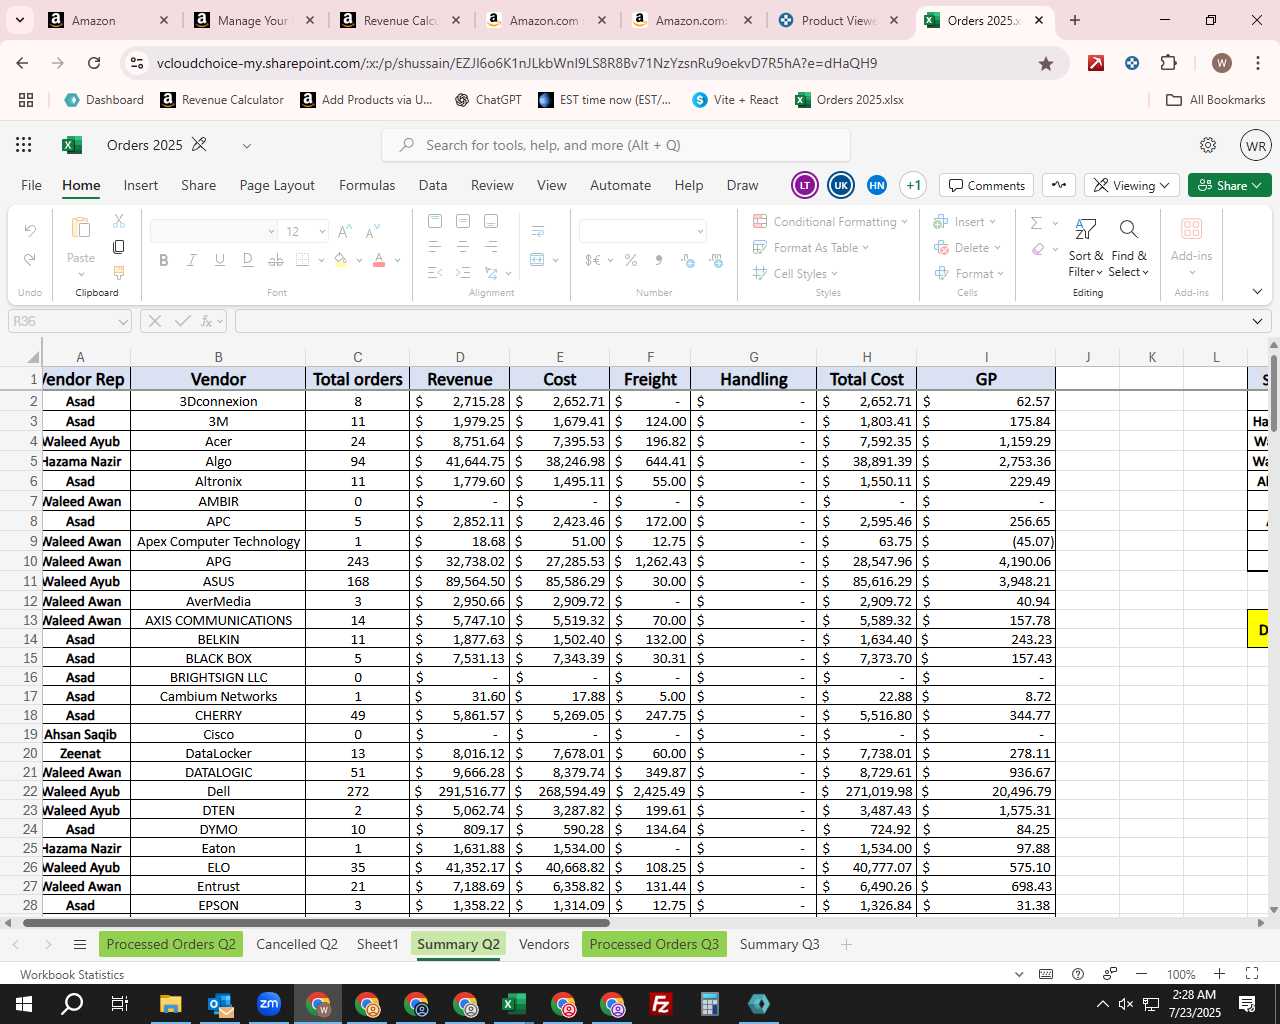The width and height of the screenshot is (1280, 1024).
Task: Click the Comma Style icon
Action: point(658,260)
